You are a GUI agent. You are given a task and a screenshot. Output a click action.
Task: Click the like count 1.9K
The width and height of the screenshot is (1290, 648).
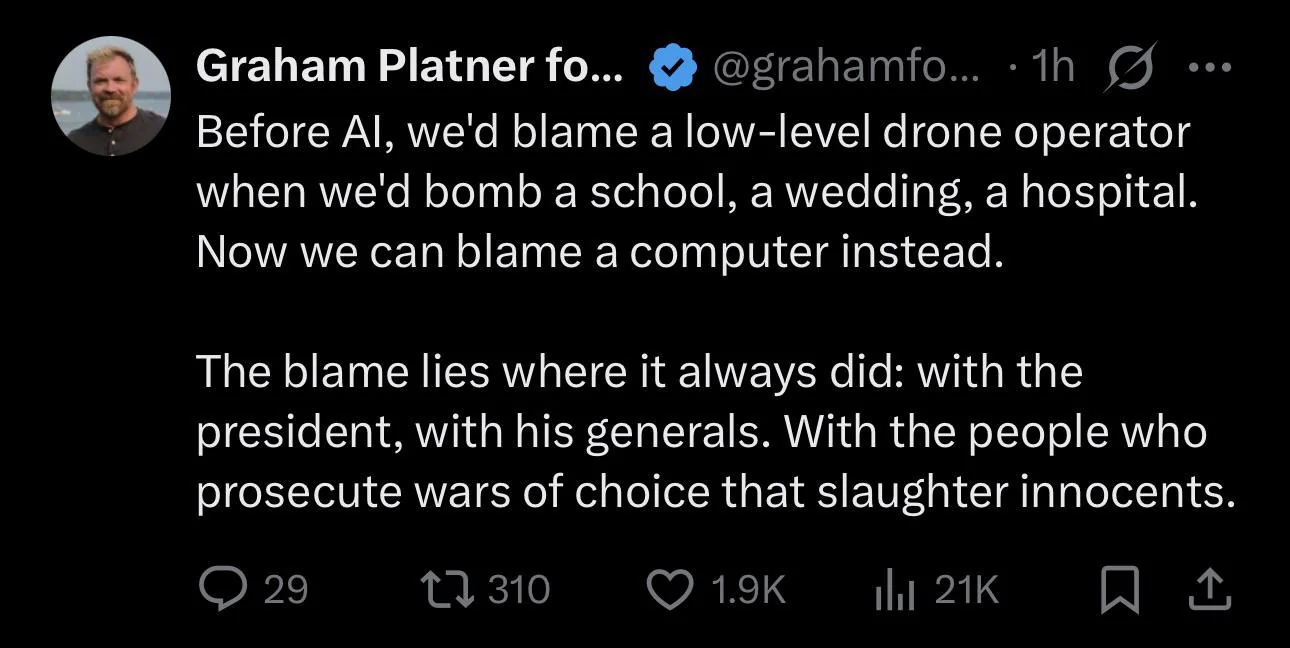click(748, 590)
